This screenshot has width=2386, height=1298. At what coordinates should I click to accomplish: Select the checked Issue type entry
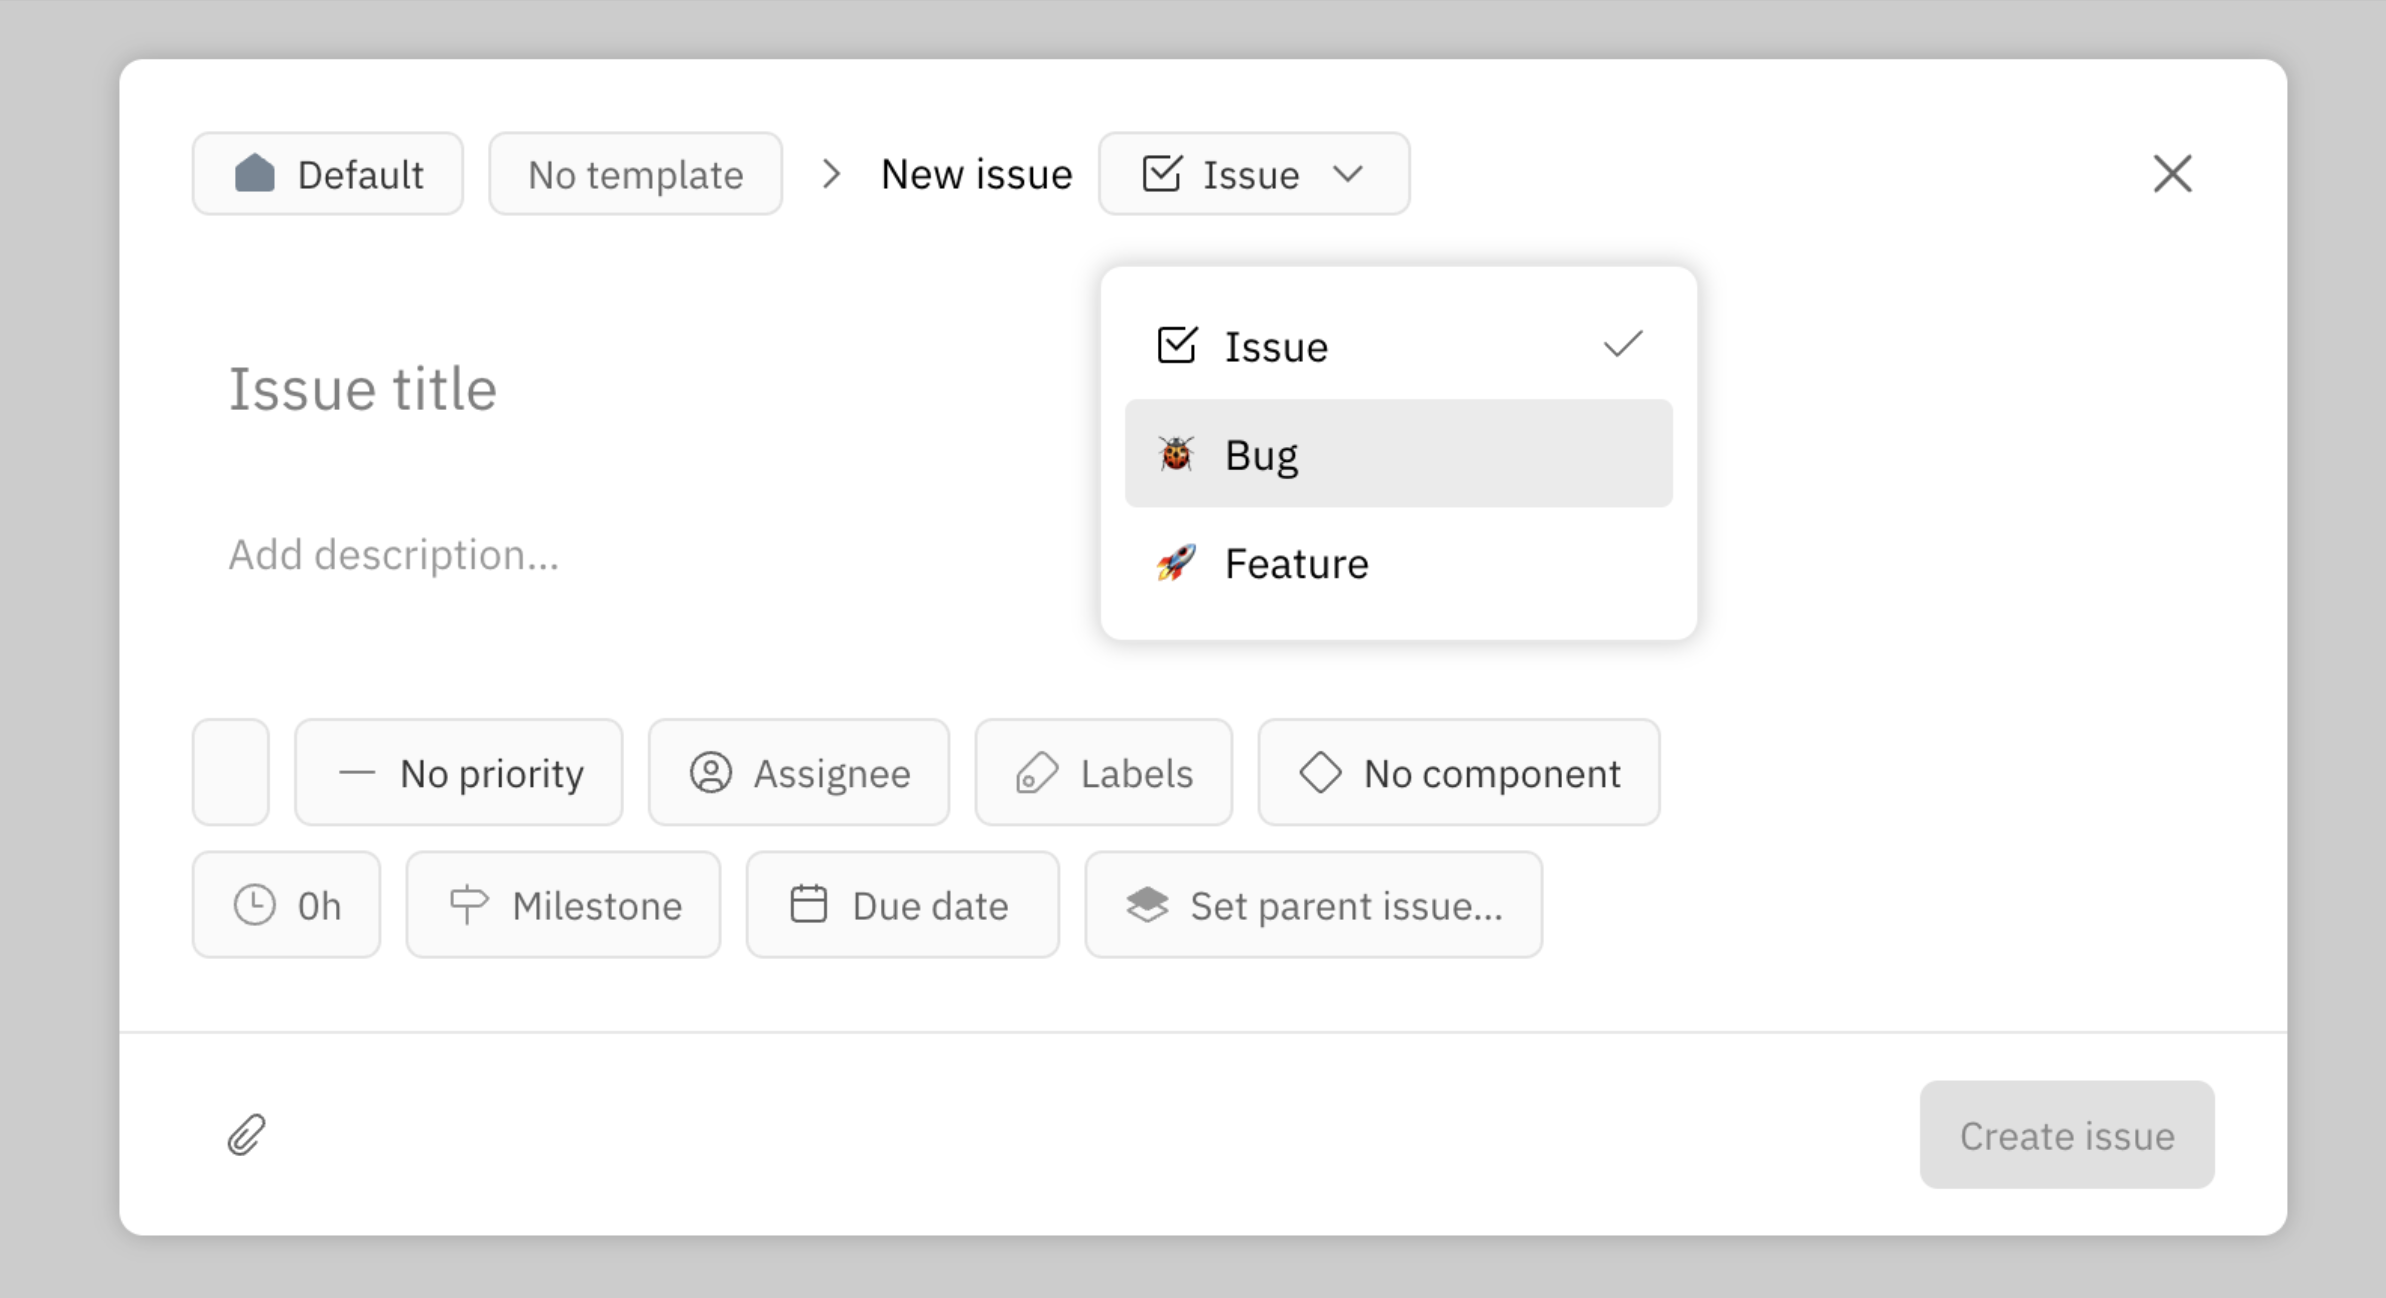pos(1275,346)
